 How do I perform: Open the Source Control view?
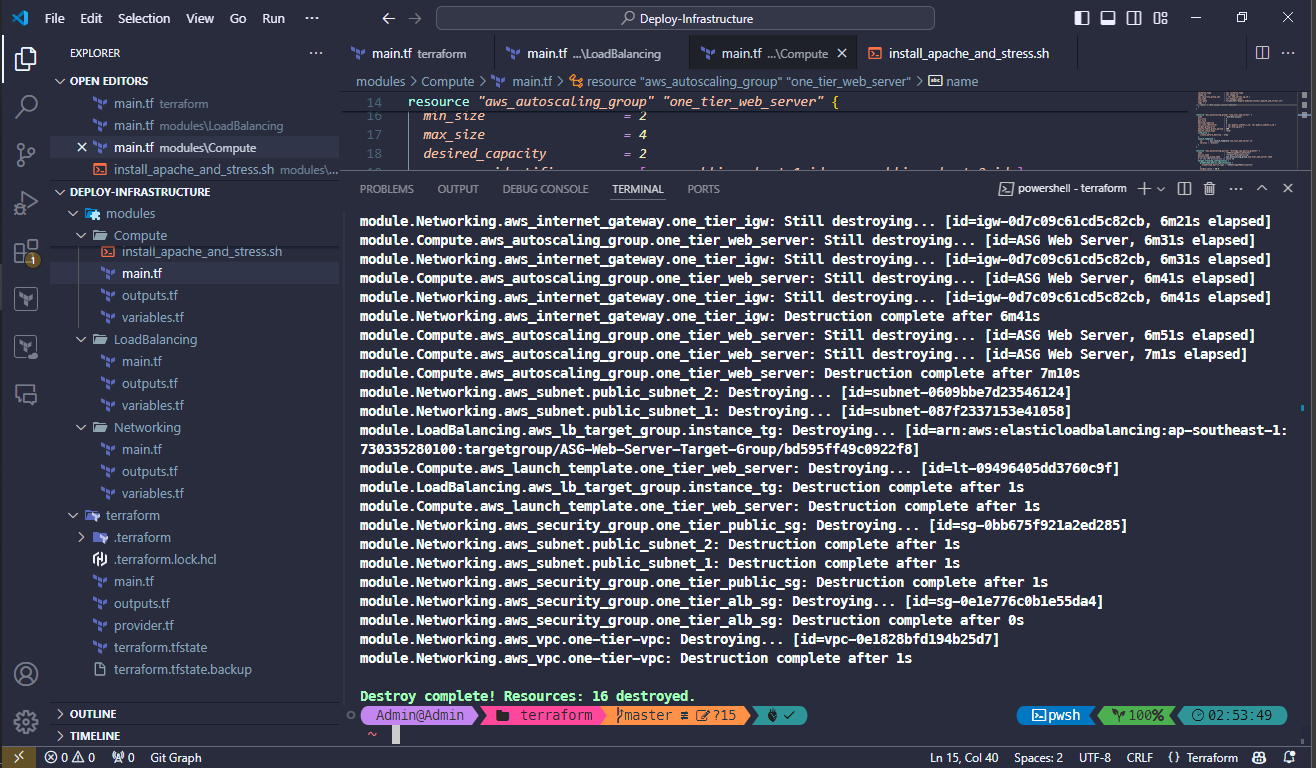[26, 154]
